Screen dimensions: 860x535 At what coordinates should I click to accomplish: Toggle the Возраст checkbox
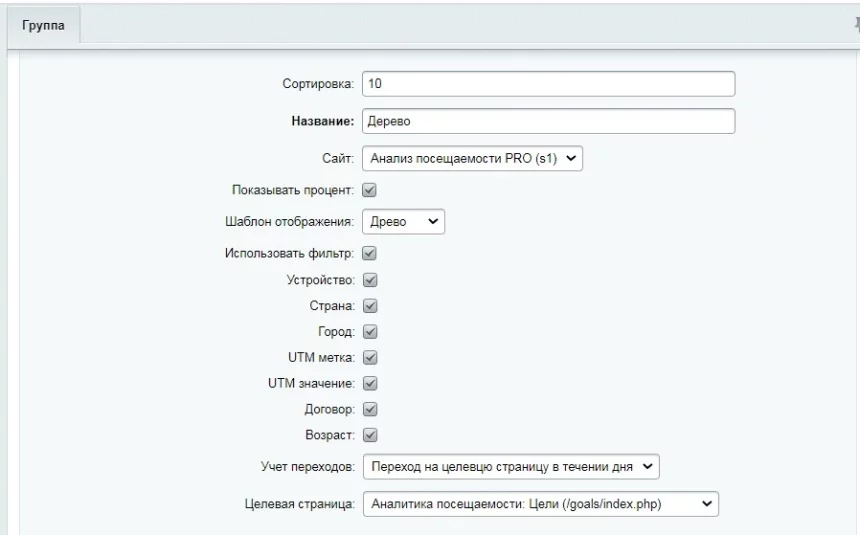point(369,435)
